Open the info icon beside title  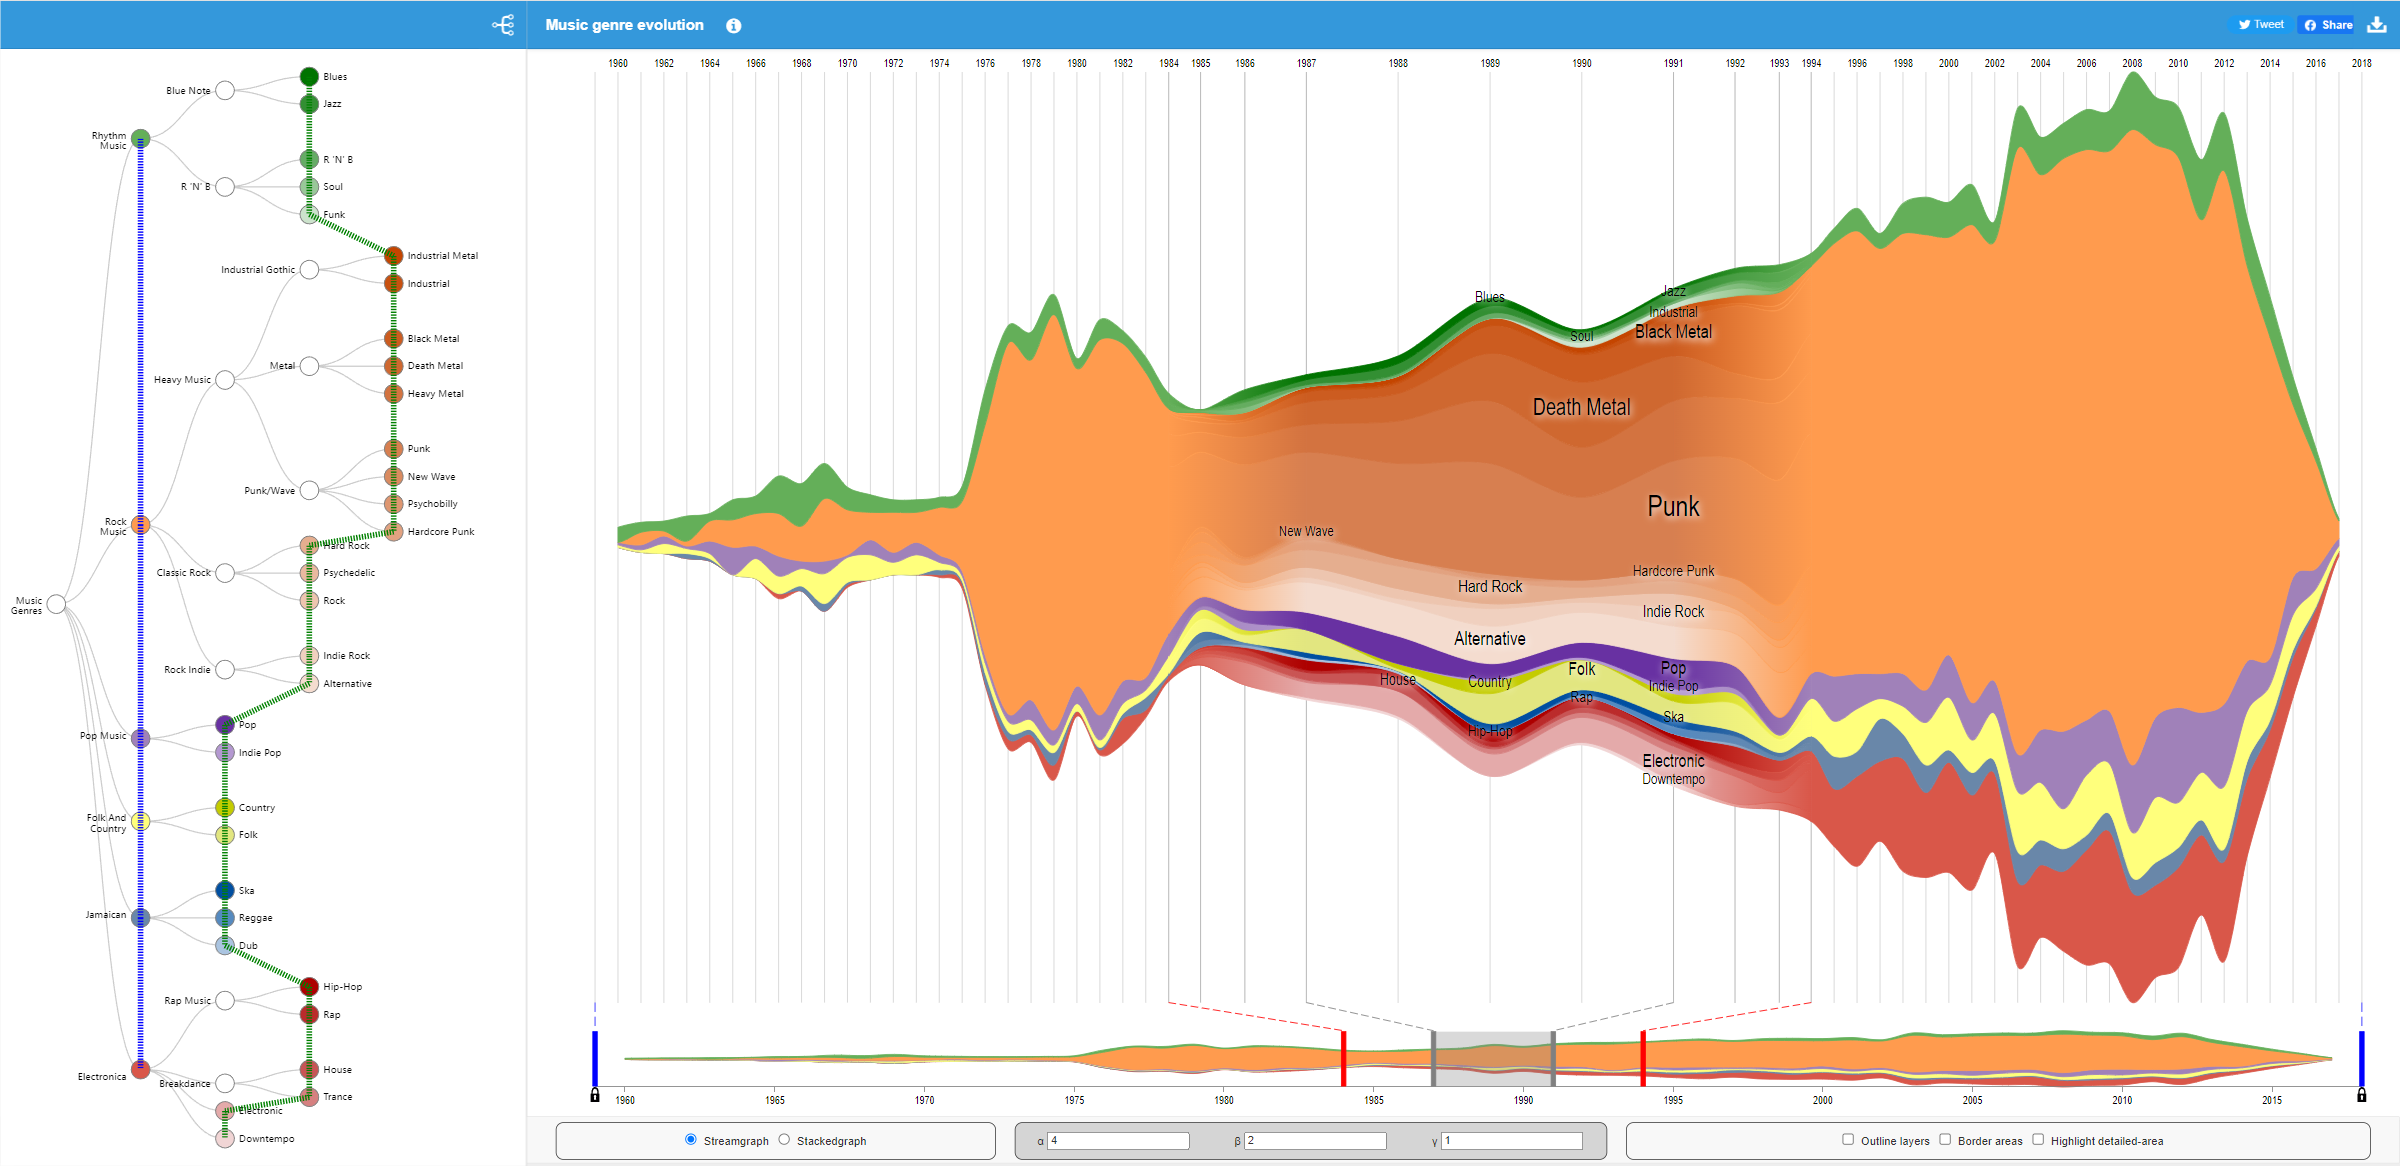point(733,26)
